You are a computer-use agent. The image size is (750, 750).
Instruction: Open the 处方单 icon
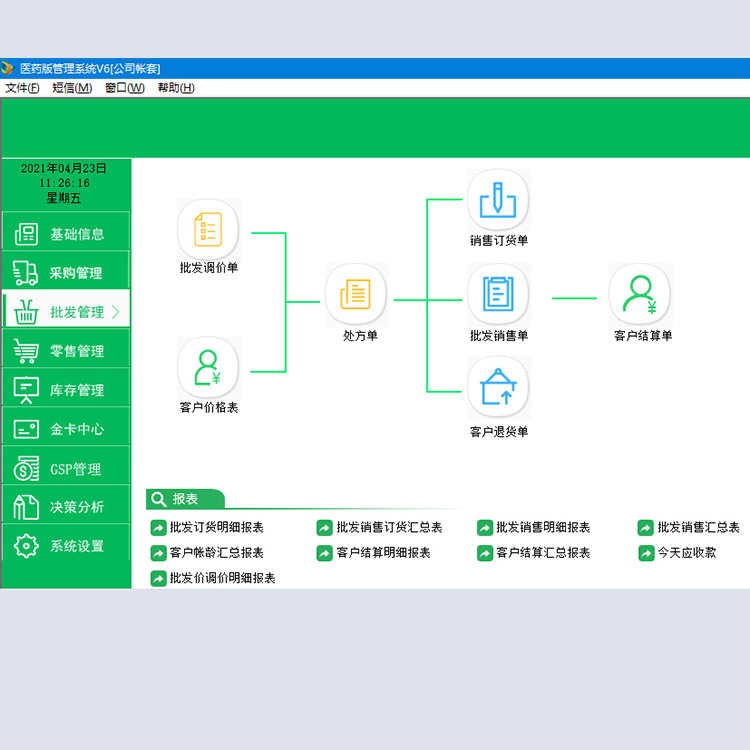[x=356, y=295]
